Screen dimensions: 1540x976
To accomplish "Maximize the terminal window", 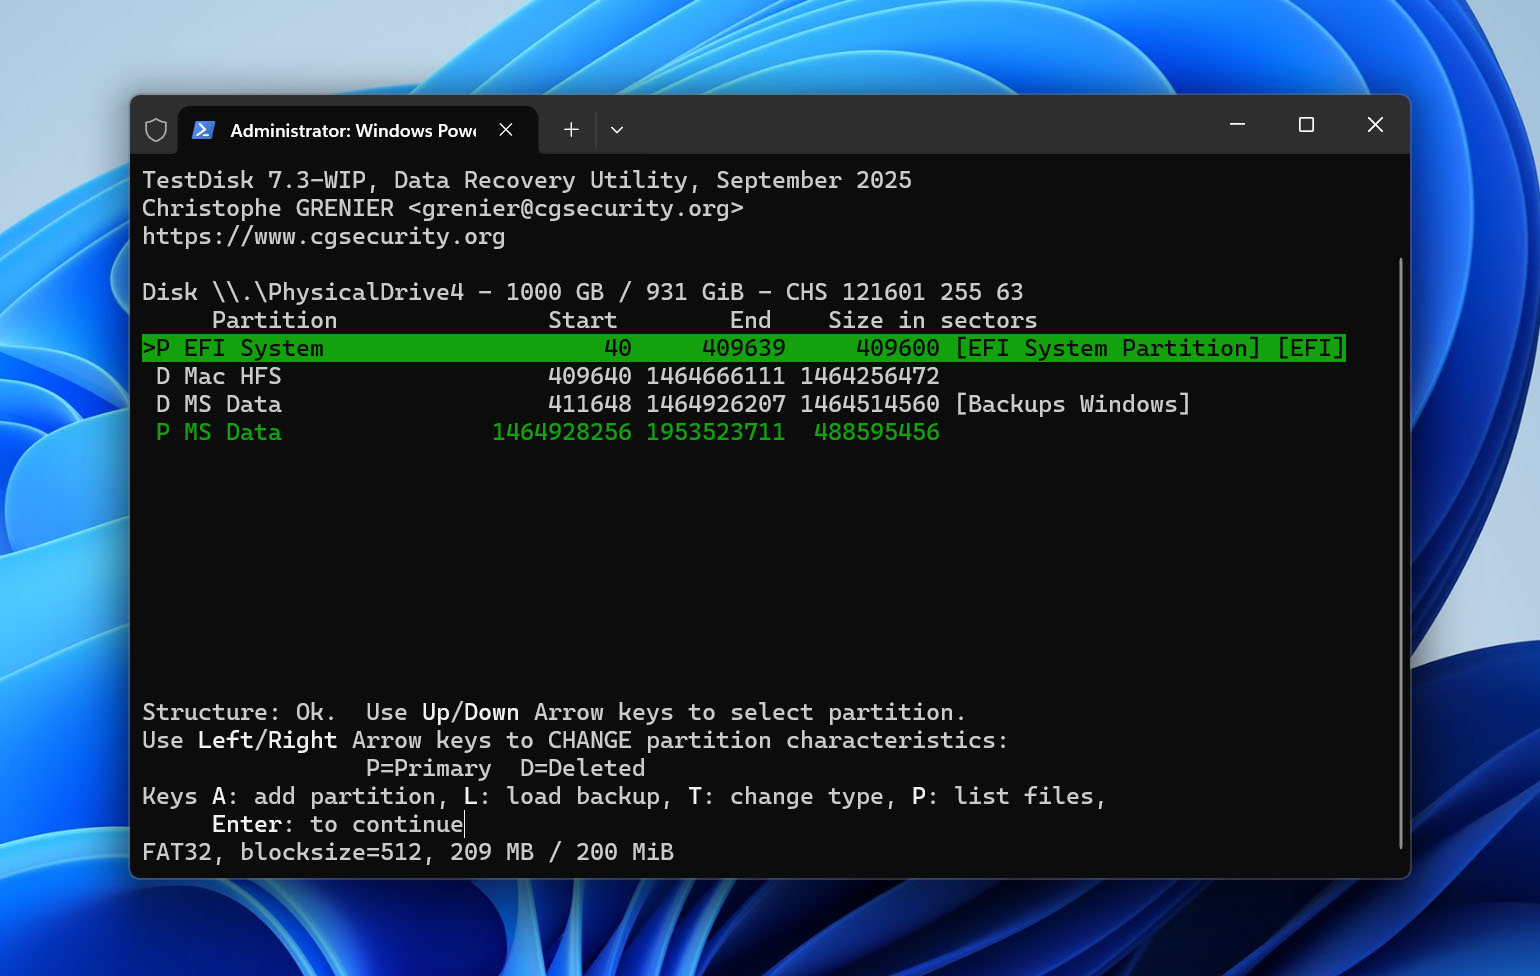I will tap(1306, 125).
